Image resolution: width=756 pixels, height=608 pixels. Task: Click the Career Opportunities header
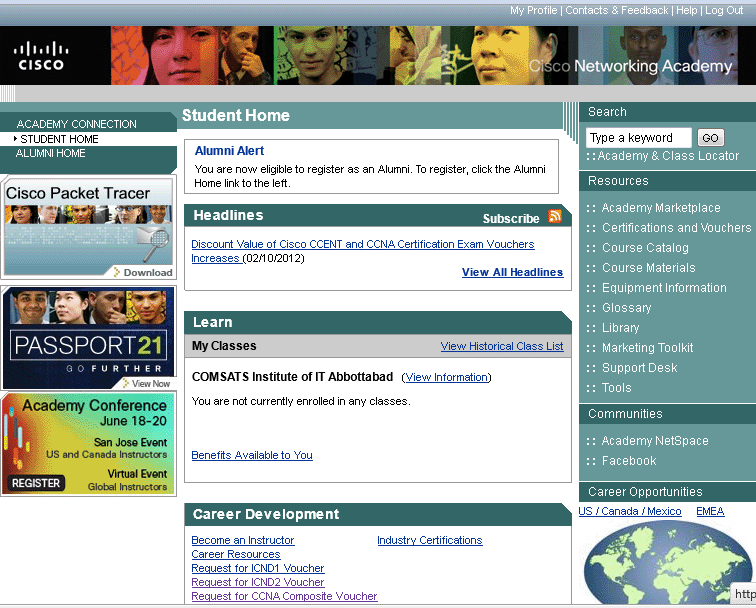click(645, 492)
